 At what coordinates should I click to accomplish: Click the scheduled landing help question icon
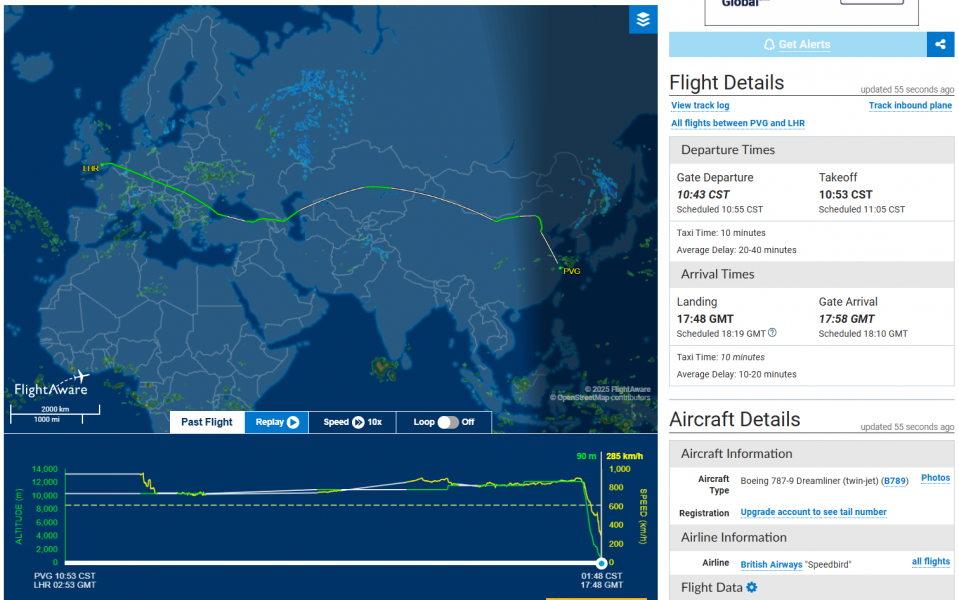[772, 333]
